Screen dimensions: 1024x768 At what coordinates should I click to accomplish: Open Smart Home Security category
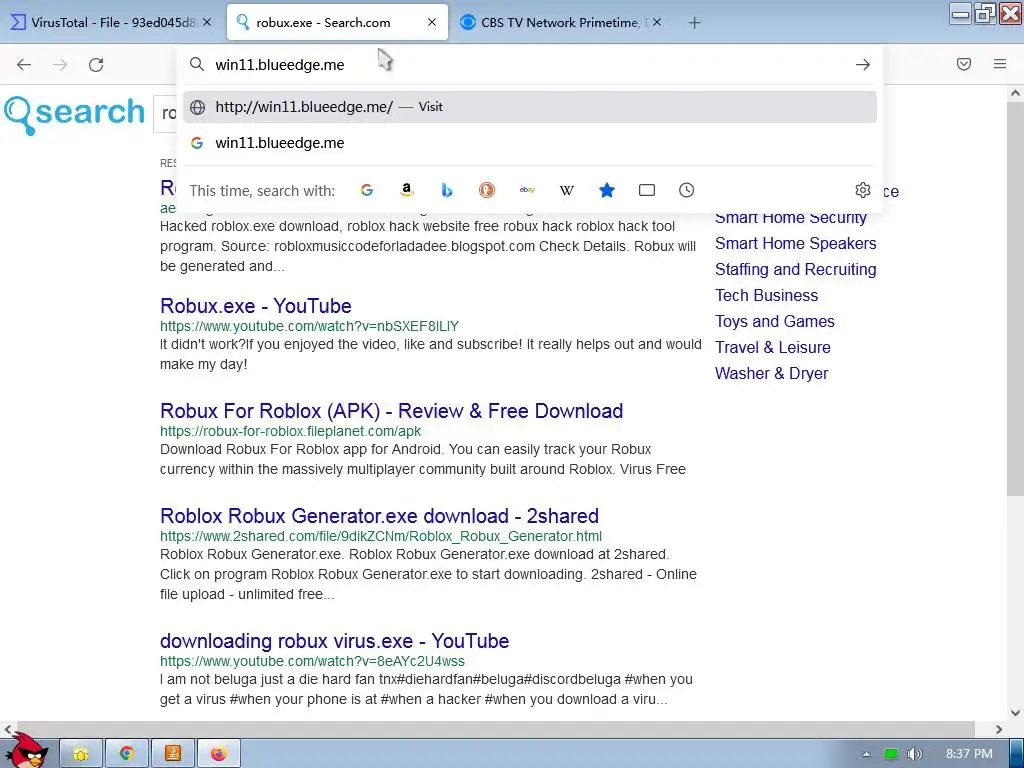[791, 218]
